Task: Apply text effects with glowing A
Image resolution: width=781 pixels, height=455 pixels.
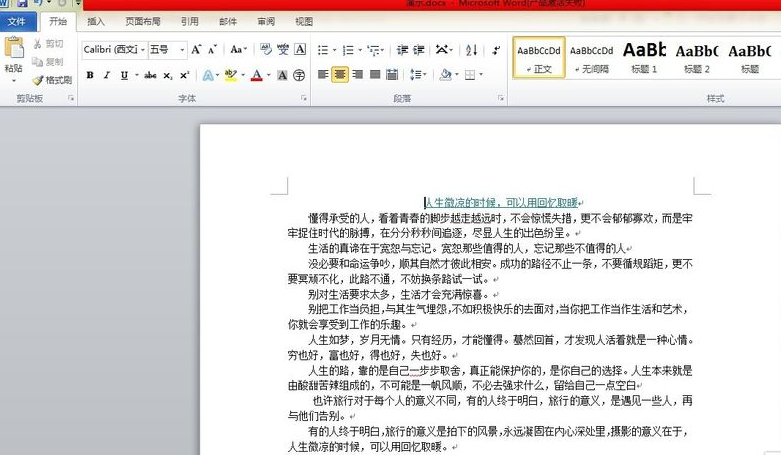Action: click(x=208, y=75)
